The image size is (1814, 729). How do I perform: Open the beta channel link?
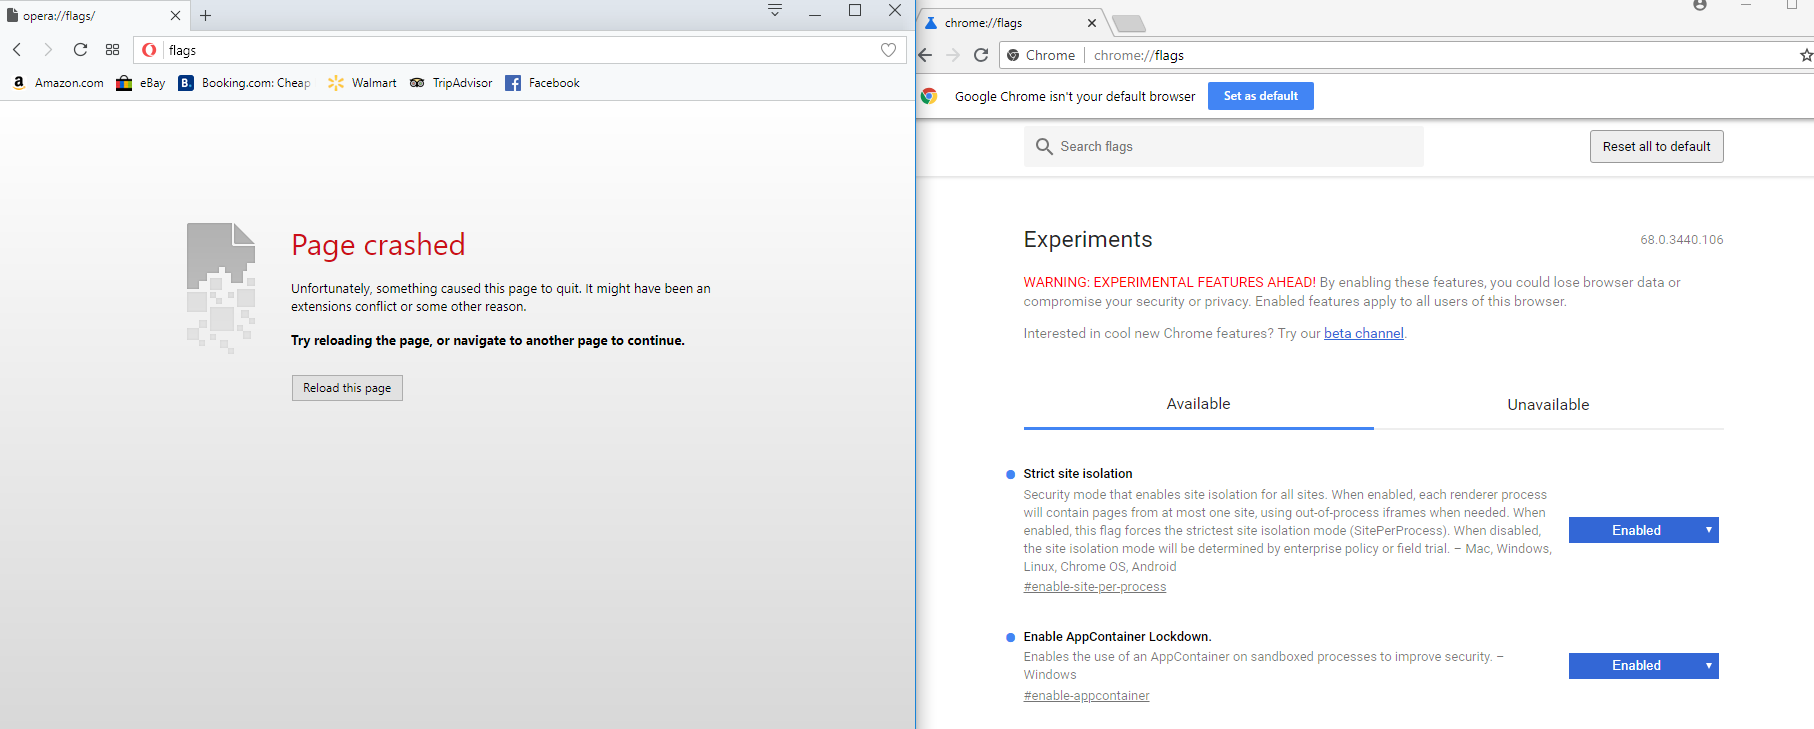[1363, 334]
